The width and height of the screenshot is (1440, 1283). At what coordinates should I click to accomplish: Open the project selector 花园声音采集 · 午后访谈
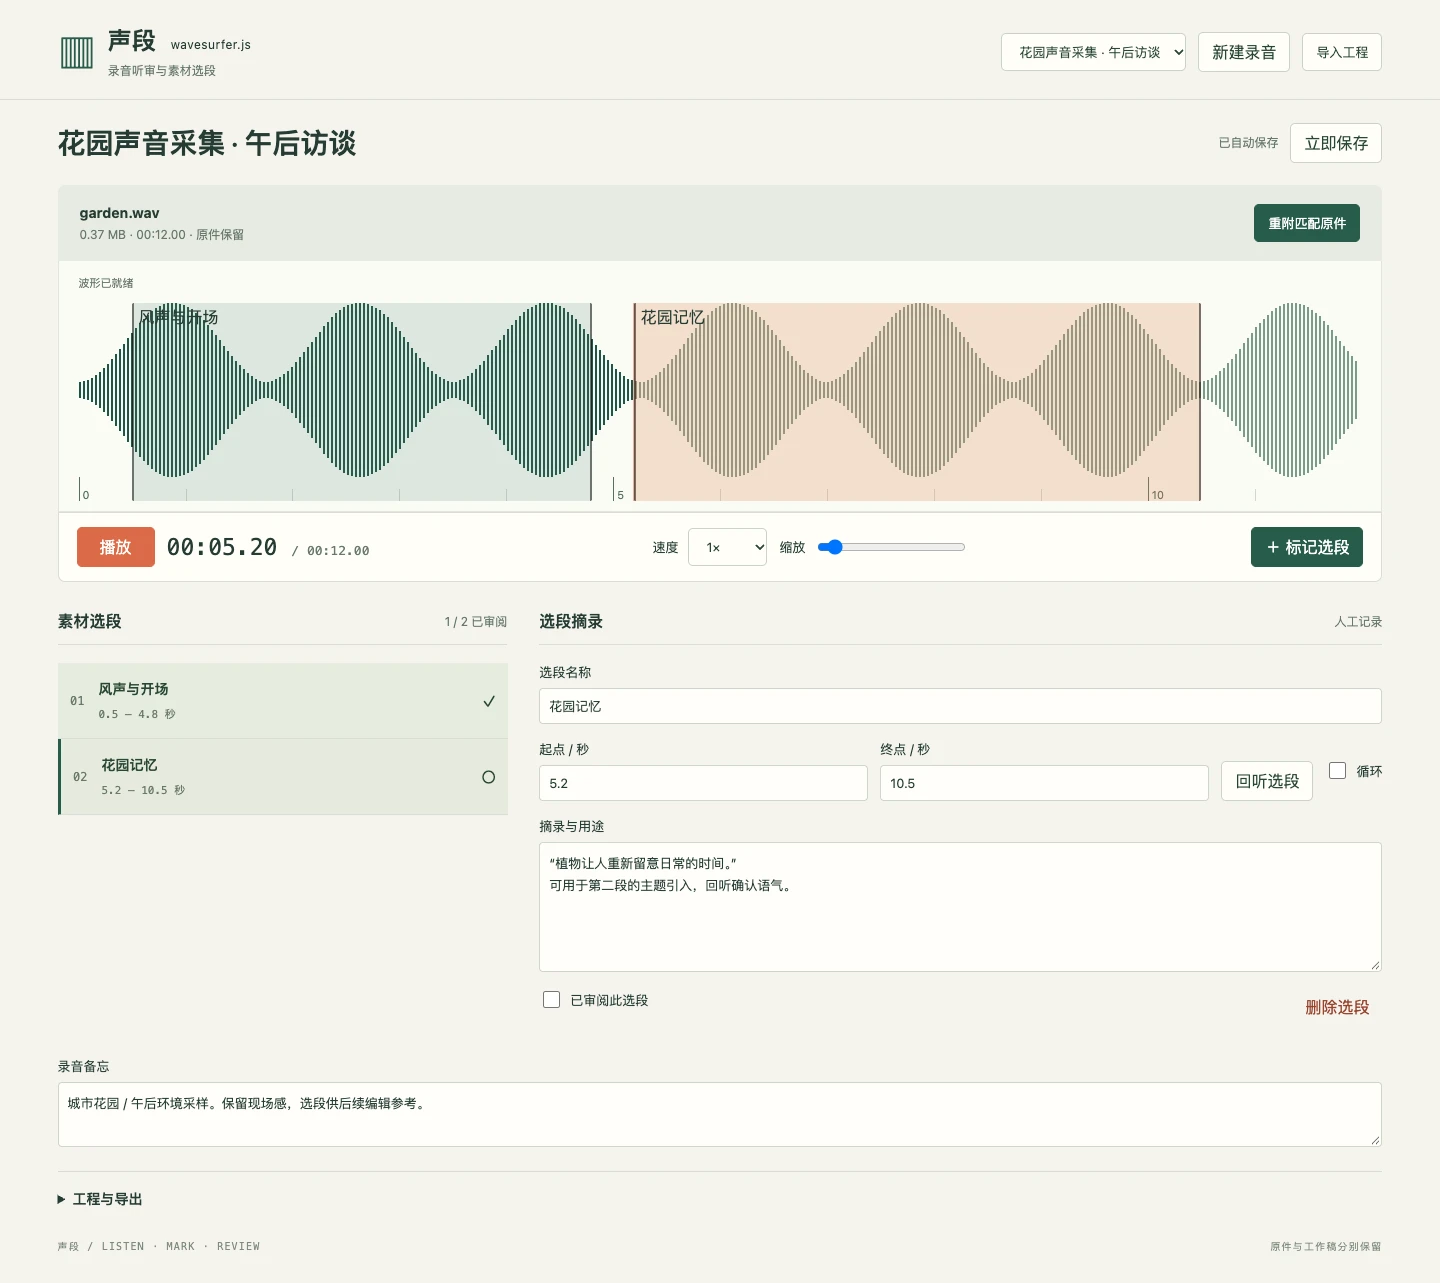[1093, 52]
